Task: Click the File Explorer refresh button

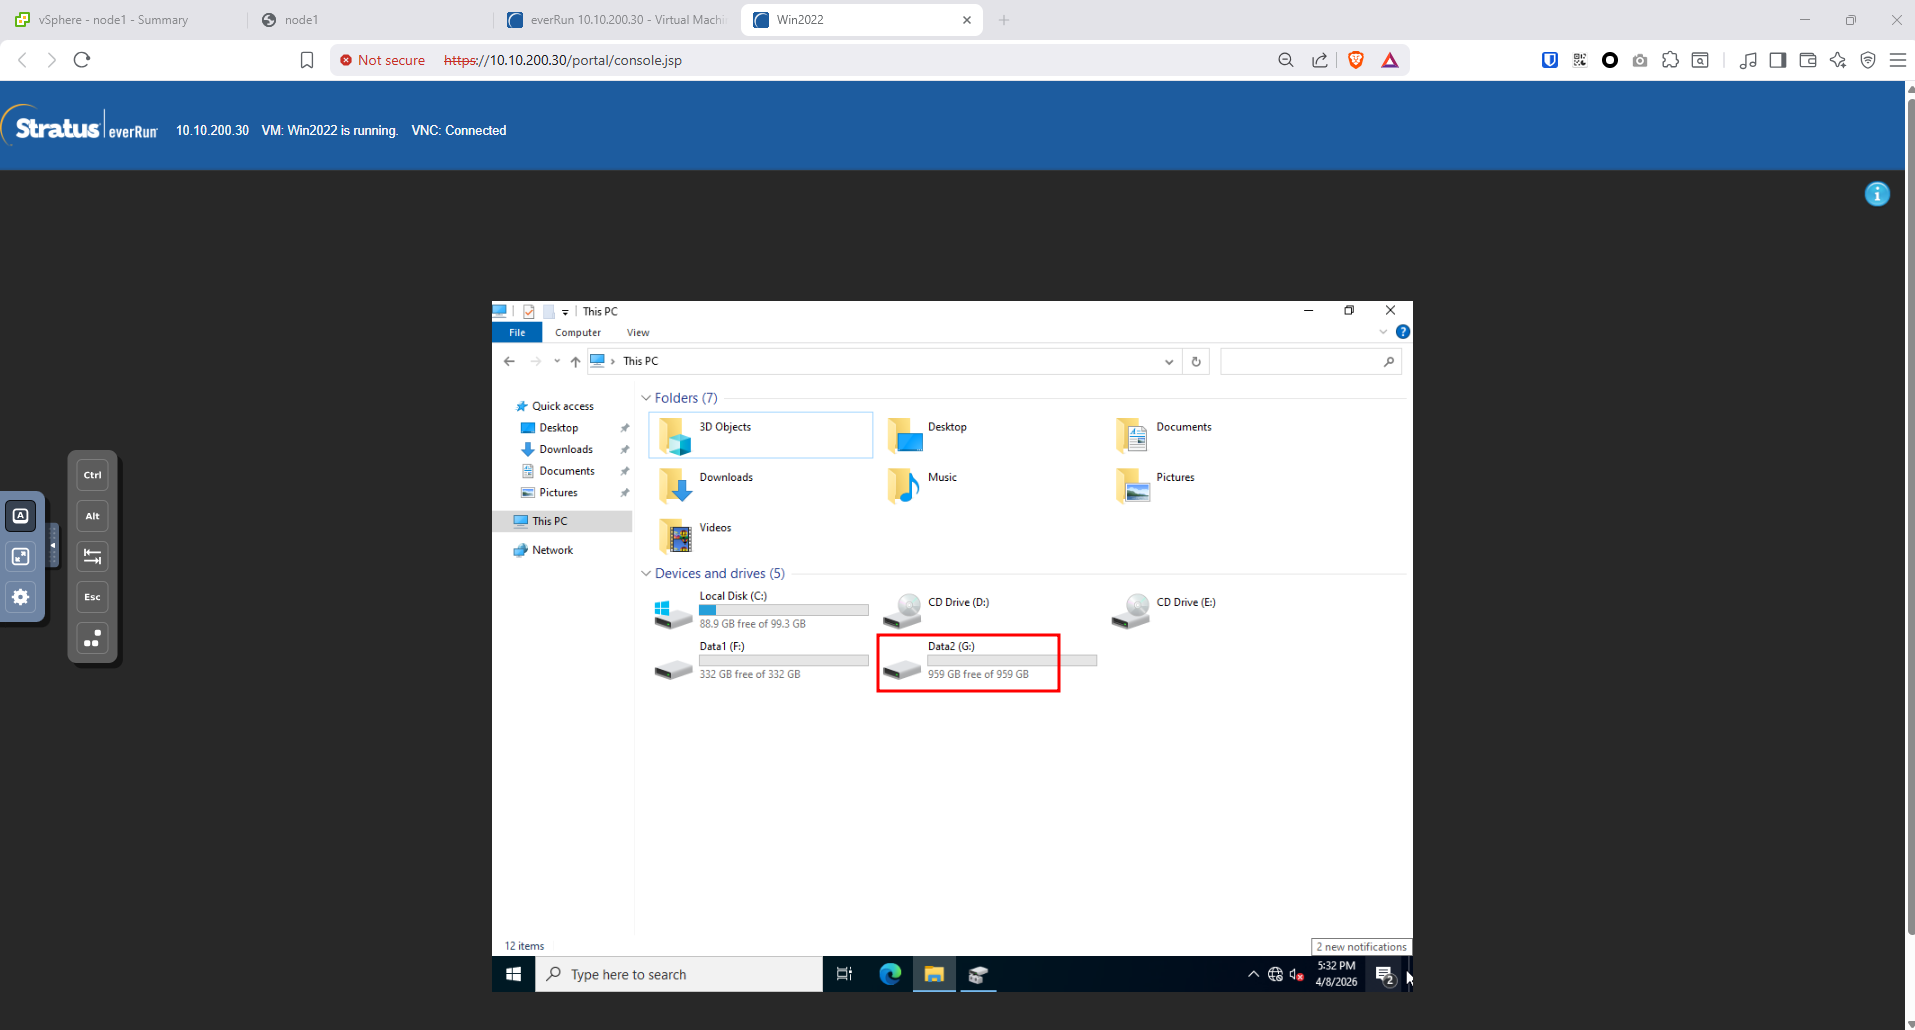Action: click(1196, 362)
